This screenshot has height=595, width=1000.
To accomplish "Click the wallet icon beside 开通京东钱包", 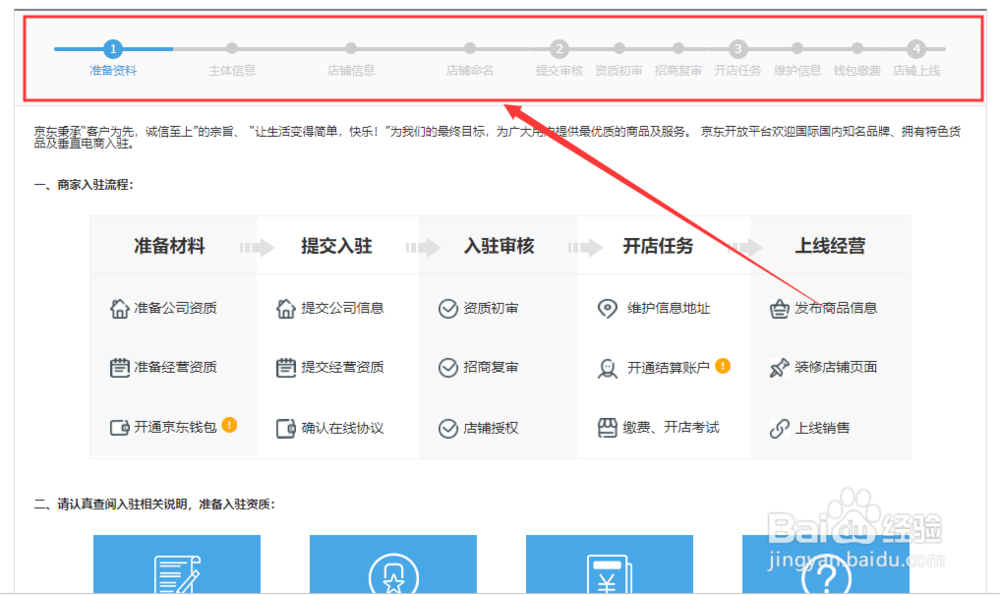I will pos(119,427).
